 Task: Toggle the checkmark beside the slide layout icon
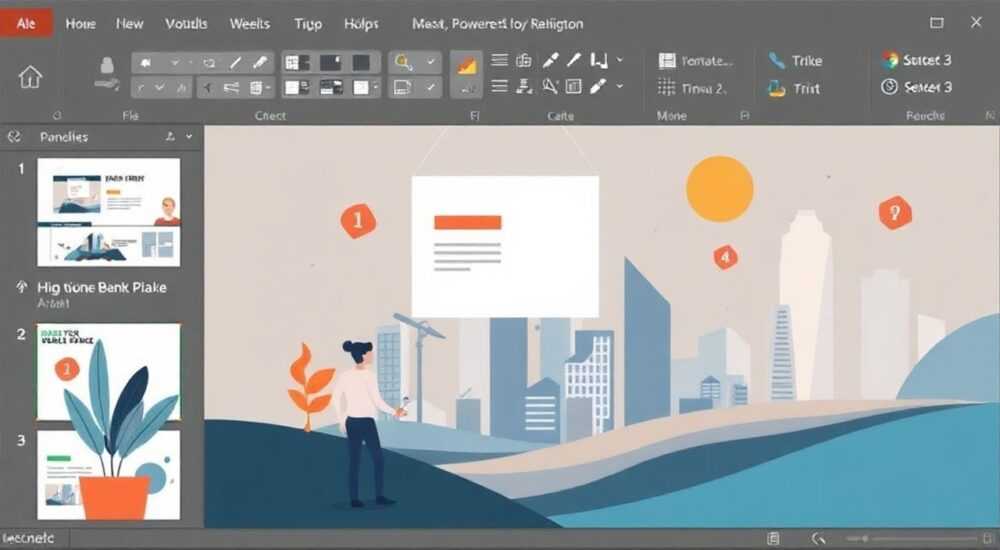(431, 87)
